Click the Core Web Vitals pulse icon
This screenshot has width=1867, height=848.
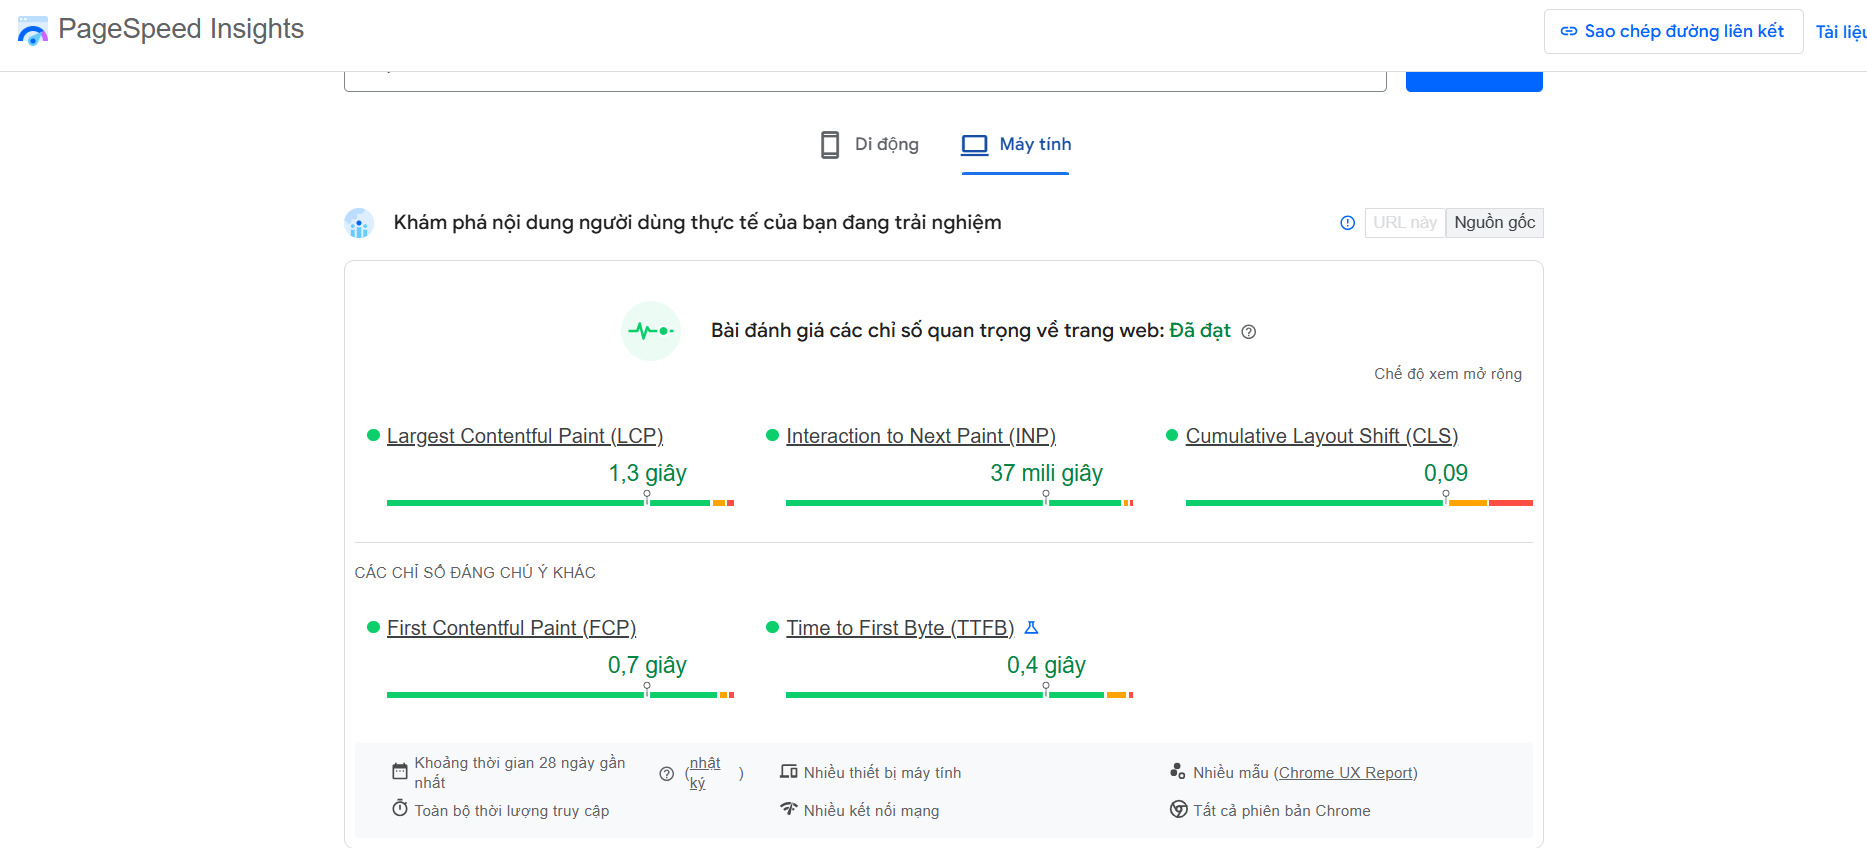pyautogui.click(x=651, y=331)
